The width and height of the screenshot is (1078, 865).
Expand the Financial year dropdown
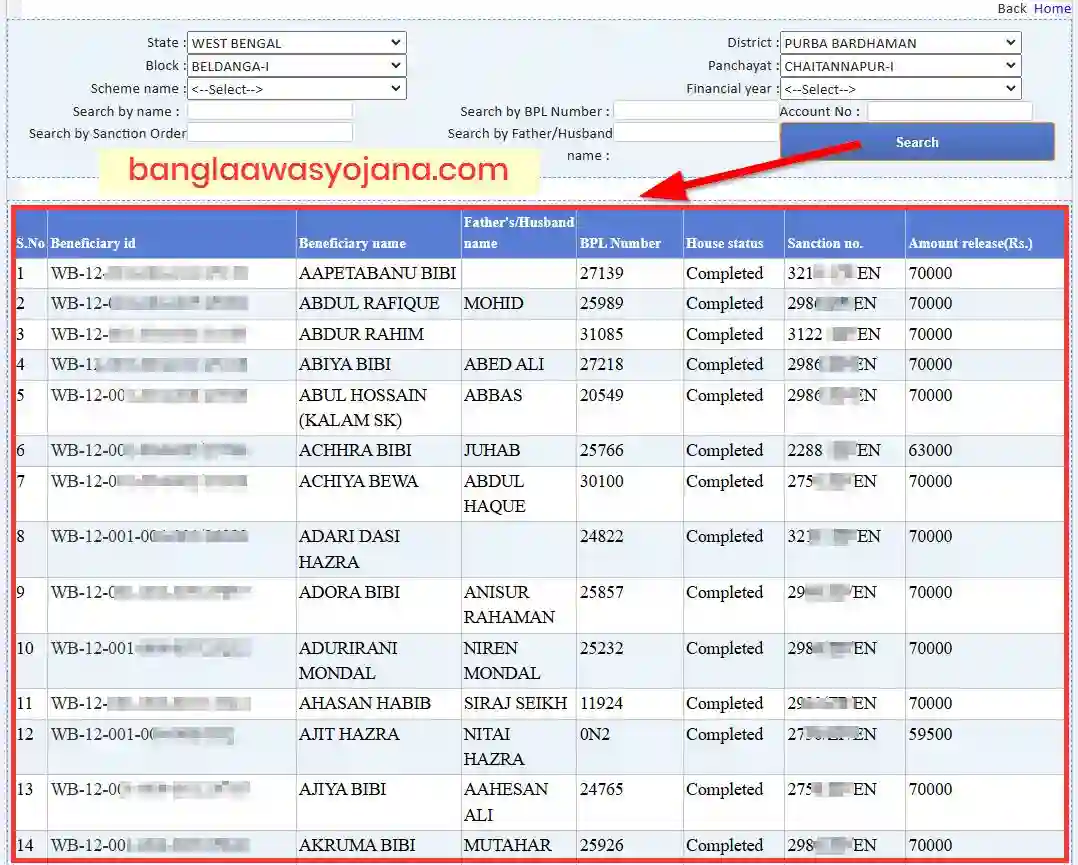click(900, 89)
